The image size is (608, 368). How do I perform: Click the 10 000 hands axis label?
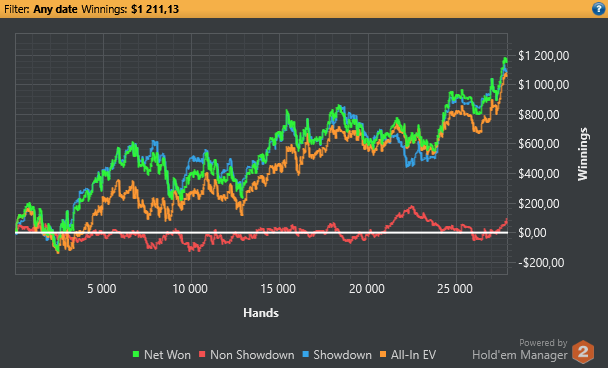tap(190, 289)
